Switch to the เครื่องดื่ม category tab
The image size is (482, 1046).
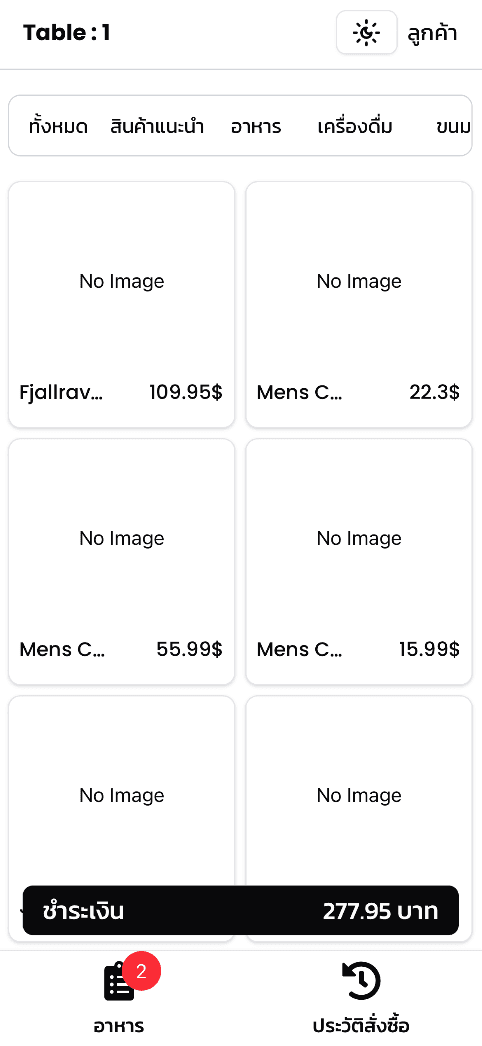(x=355, y=127)
